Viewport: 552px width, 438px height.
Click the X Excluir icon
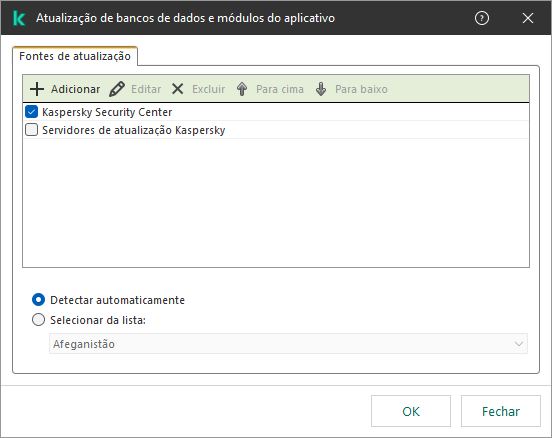pyautogui.click(x=177, y=89)
